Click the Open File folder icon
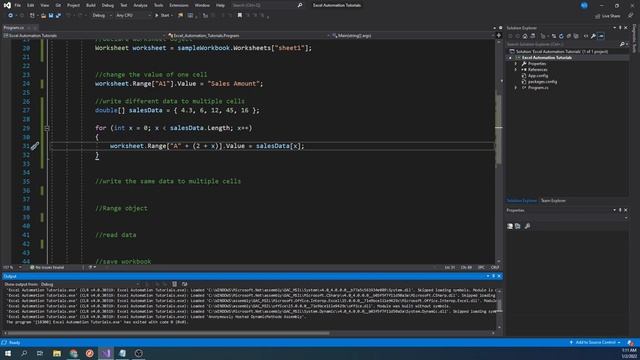 point(43,16)
